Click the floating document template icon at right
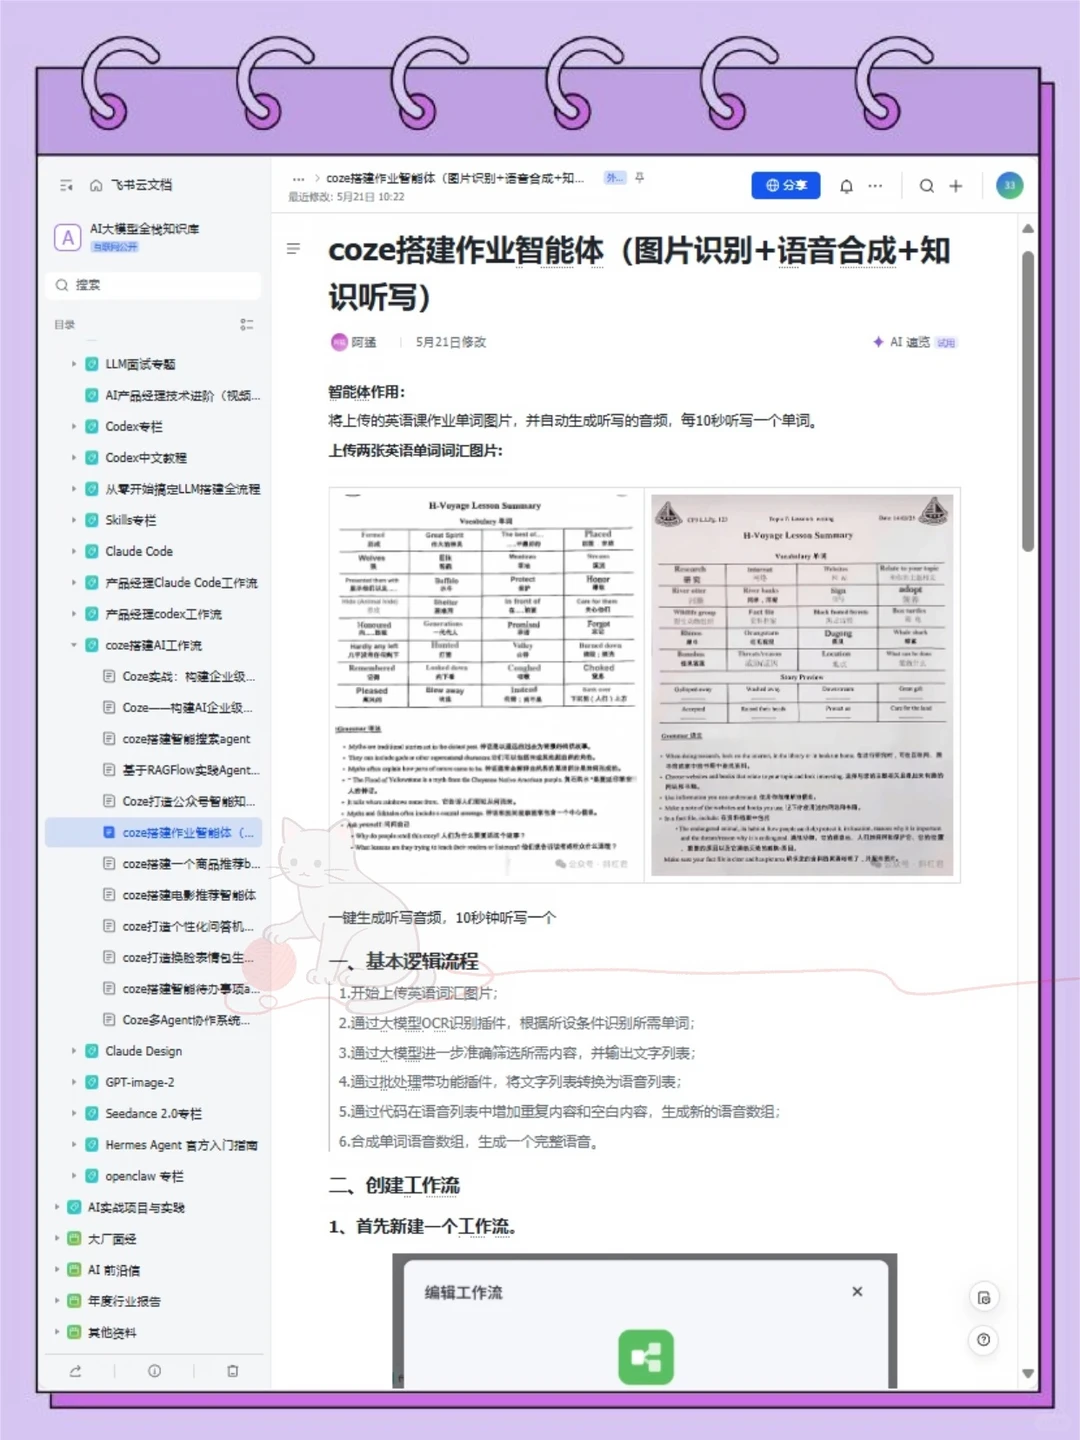Viewport: 1080px width, 1440px height. (984, 1298)
